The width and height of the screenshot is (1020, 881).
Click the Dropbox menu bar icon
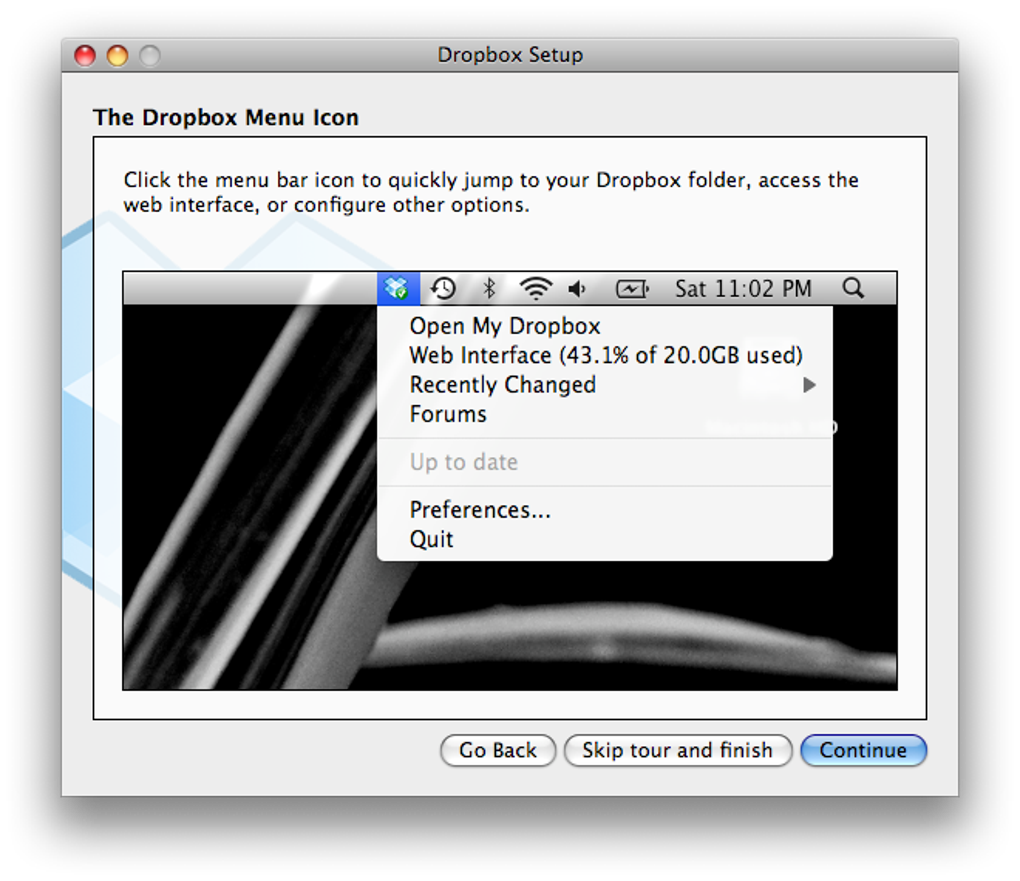point(398,288)
